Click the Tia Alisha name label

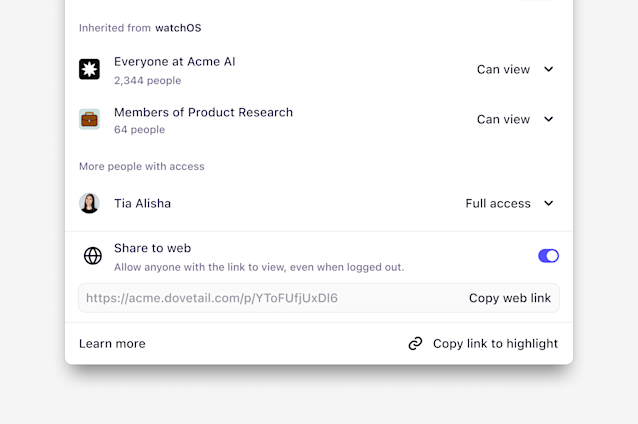(142, 203)
